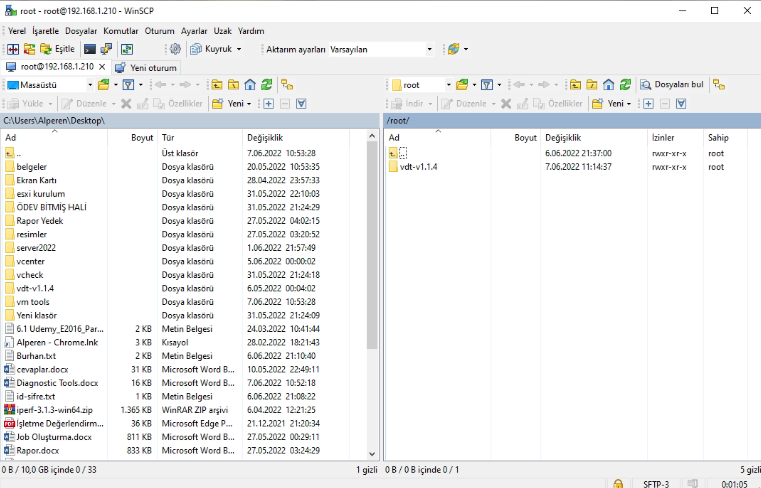Go to local root directory icon

point(233,85)
